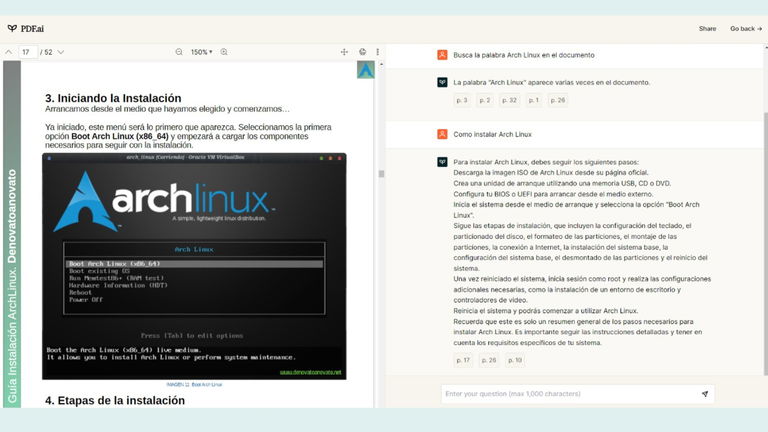Open the three-dot more options menu
The width and height of the screenshot is (768, 432).
pos(378,52)
